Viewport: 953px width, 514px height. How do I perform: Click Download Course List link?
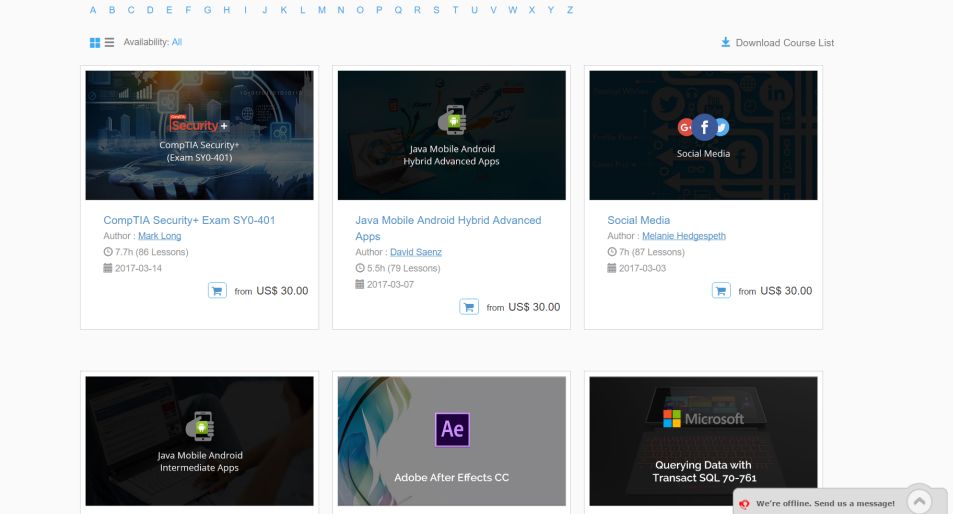pyautogui.click(x=785, y=43)
